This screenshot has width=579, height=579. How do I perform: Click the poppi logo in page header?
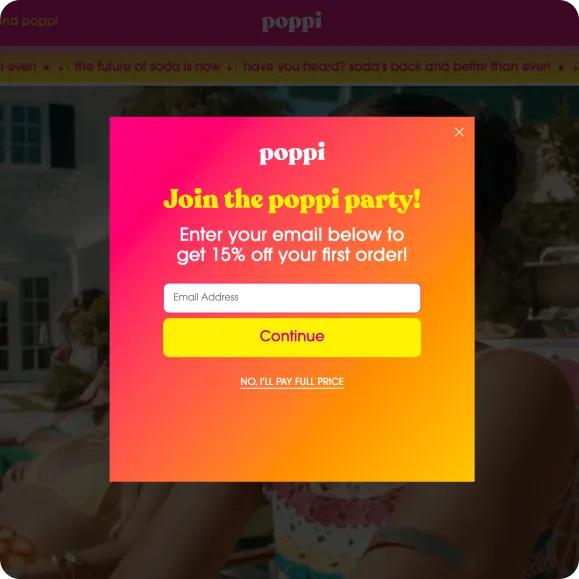(292, 21)
